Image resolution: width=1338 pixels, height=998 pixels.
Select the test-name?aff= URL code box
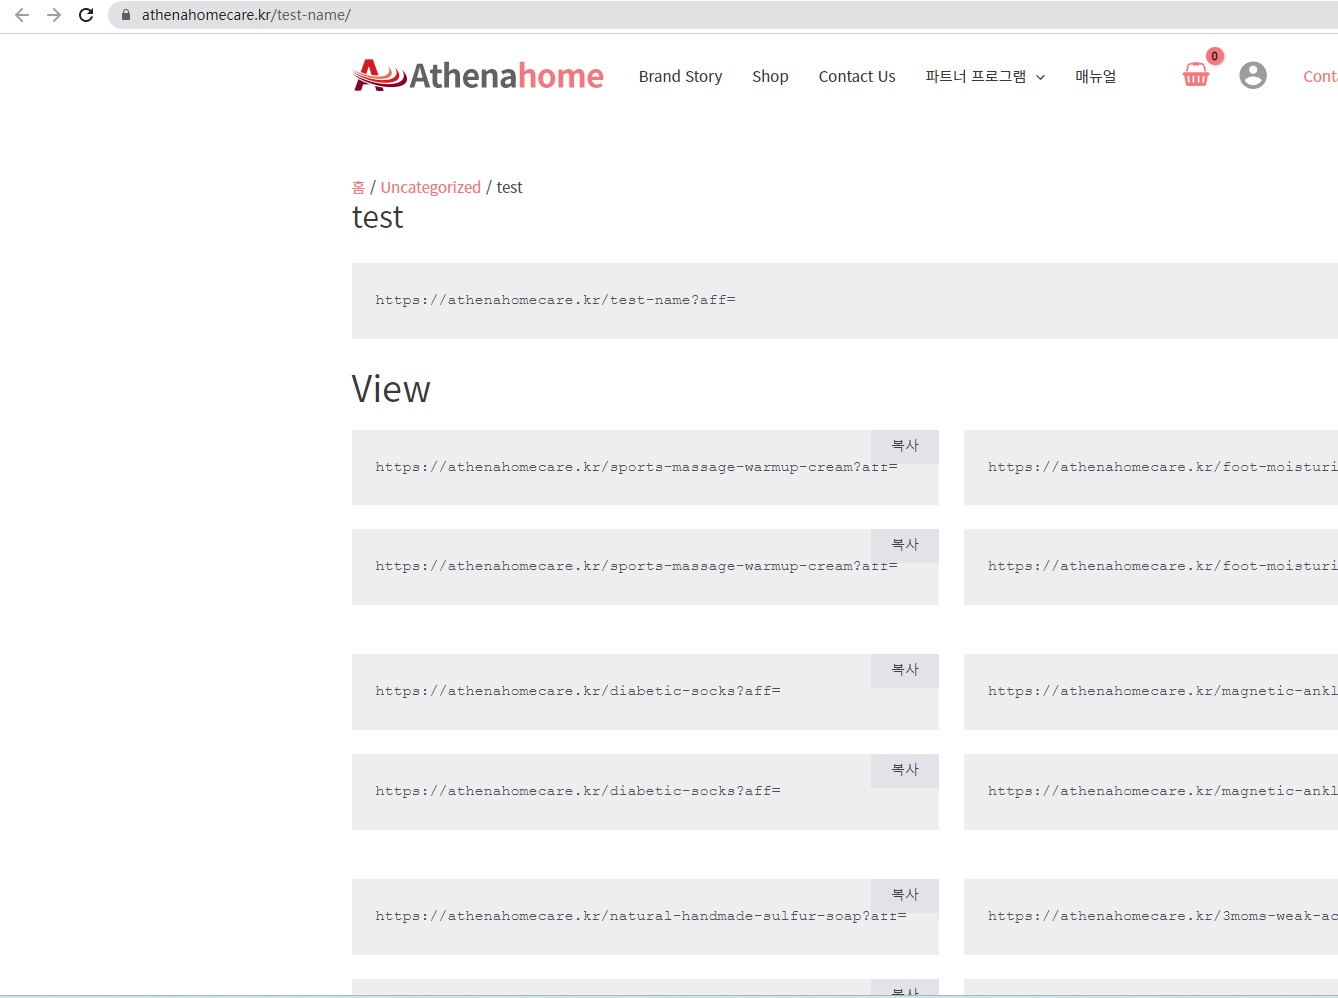coord(845,301)
